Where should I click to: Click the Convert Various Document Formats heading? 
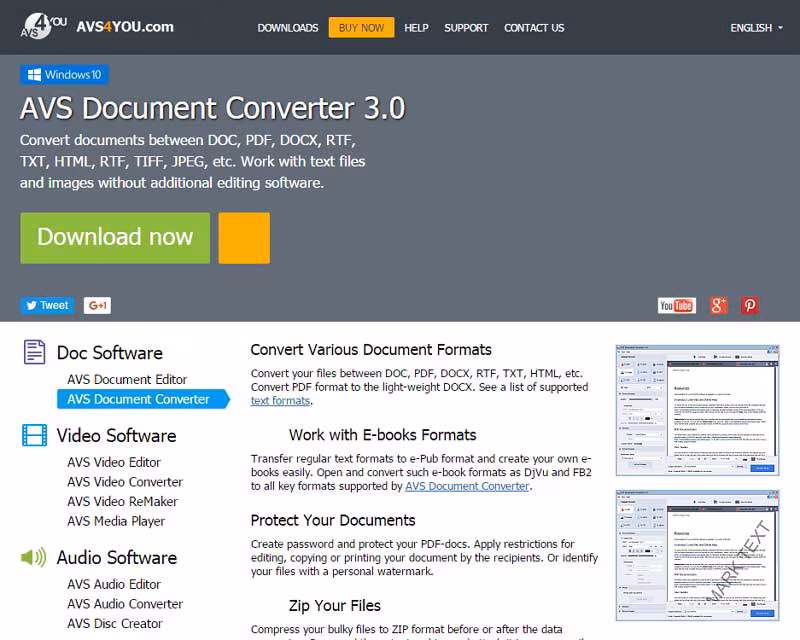tap(371, 350)
